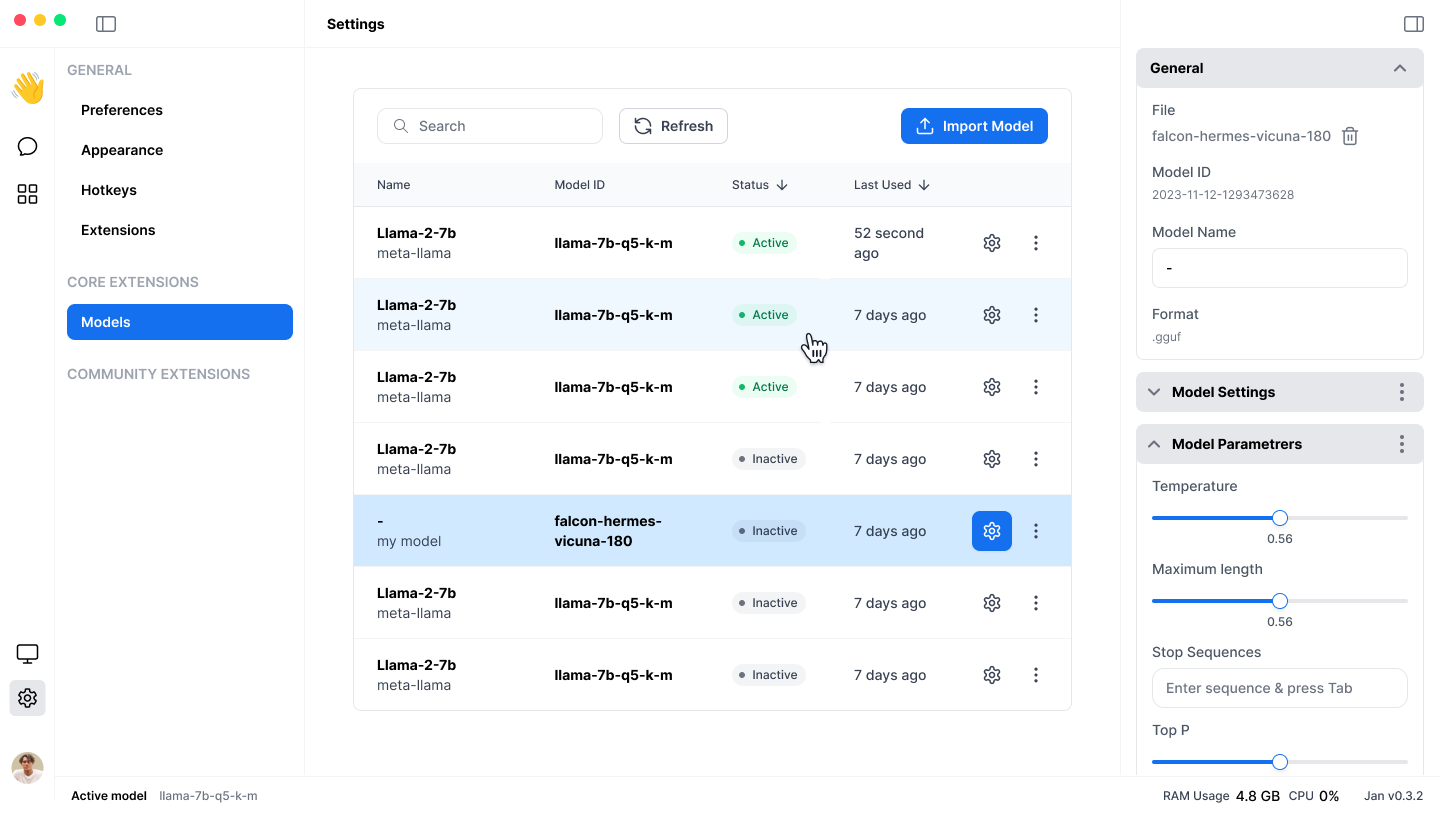Open the user avatar profile
The width and height of the screenshot is (1440, 816).
[28, 768]
